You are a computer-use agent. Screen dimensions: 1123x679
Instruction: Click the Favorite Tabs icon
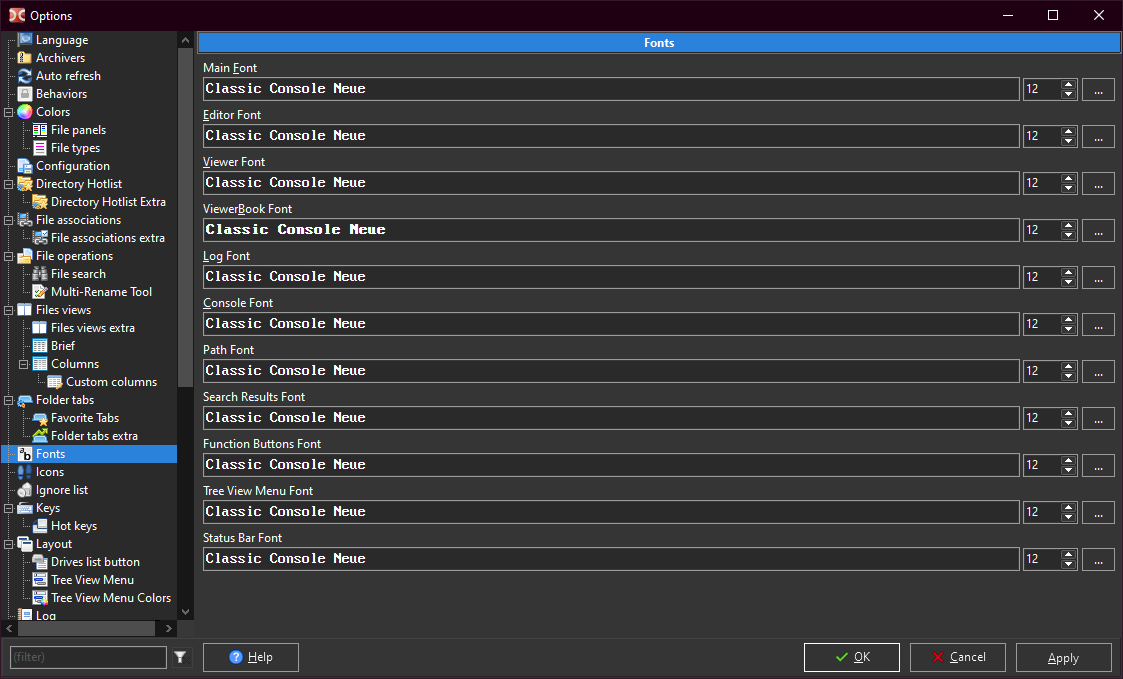(x=40, y=418)
